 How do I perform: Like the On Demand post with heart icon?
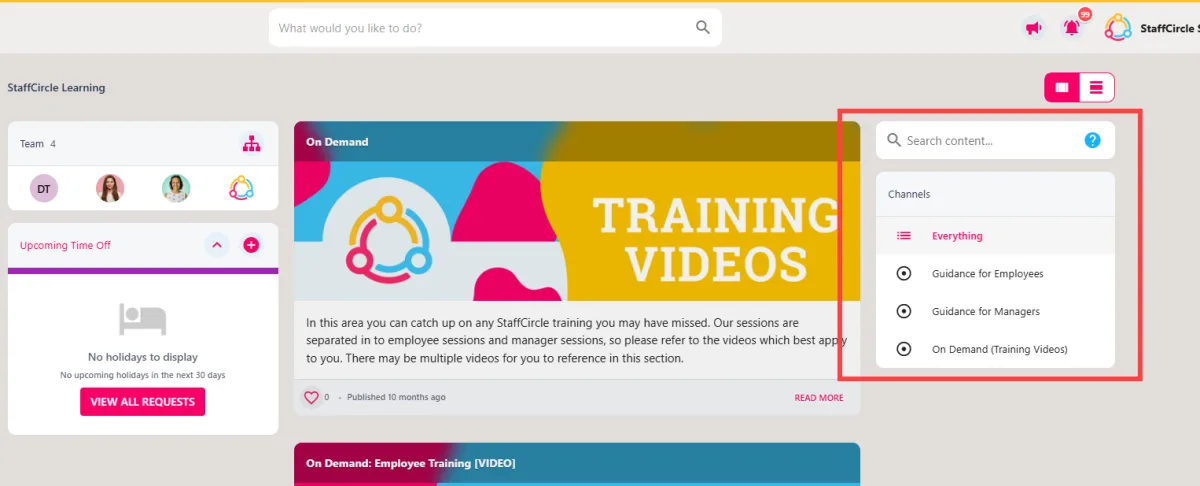311,397
